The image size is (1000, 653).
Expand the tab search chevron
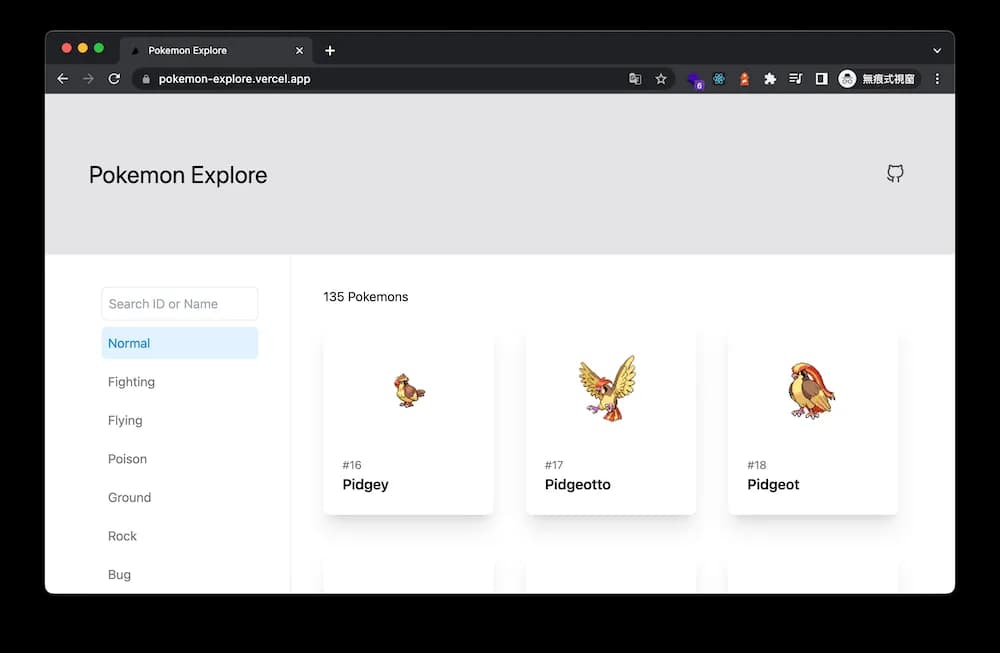(937, 50)
